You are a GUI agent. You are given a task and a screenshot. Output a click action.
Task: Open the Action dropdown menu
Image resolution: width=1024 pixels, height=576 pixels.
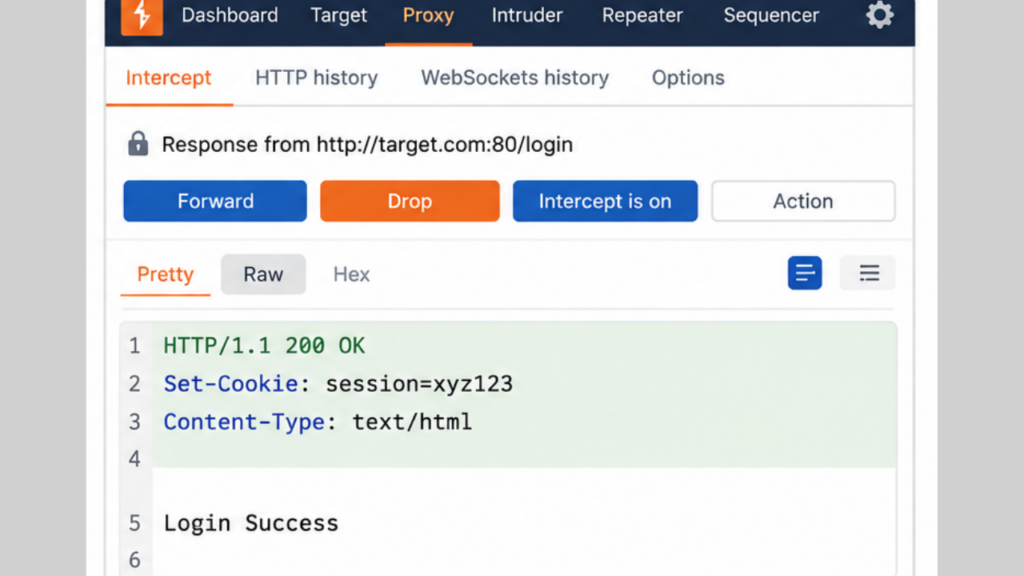(x=803, y=201)
